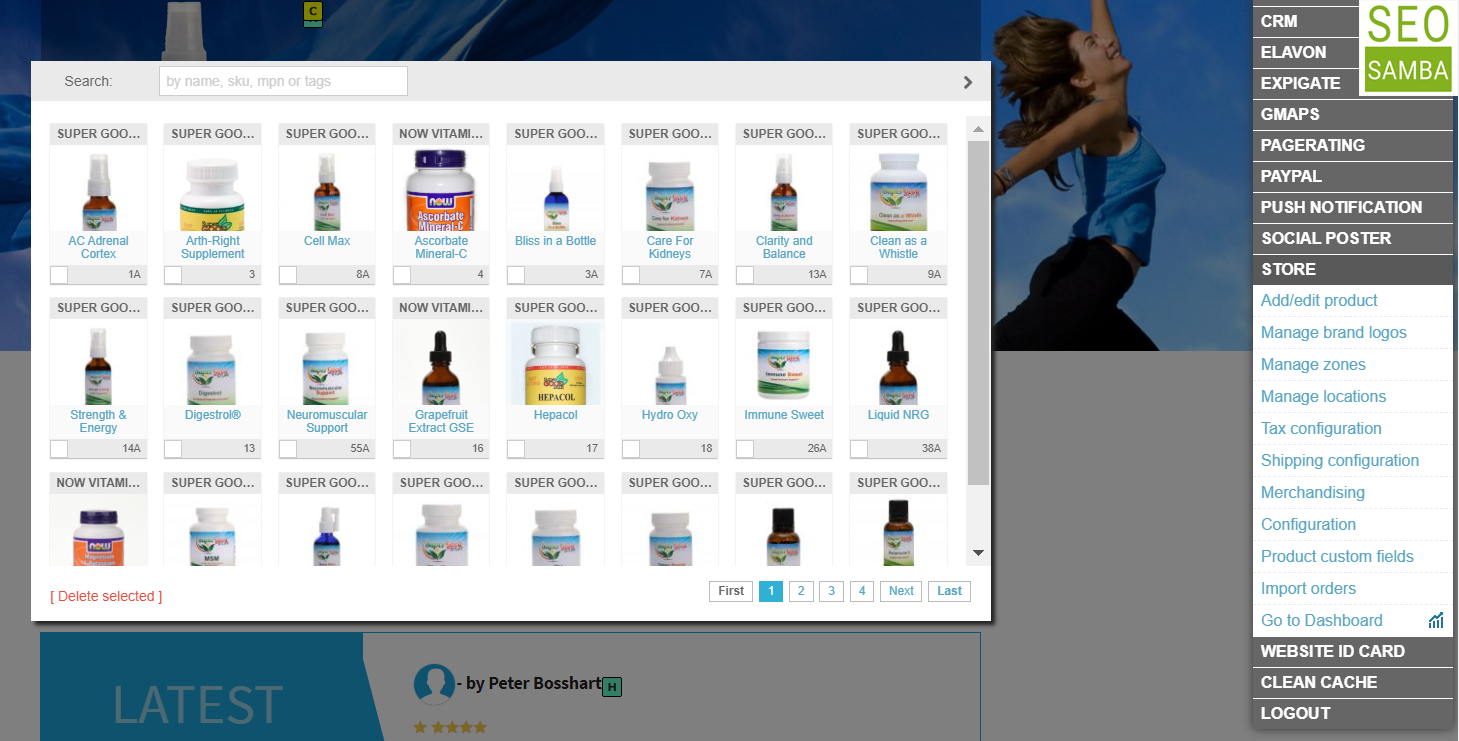Tick the Clean as a Whistle checkbox

click(x=859, y=275)
